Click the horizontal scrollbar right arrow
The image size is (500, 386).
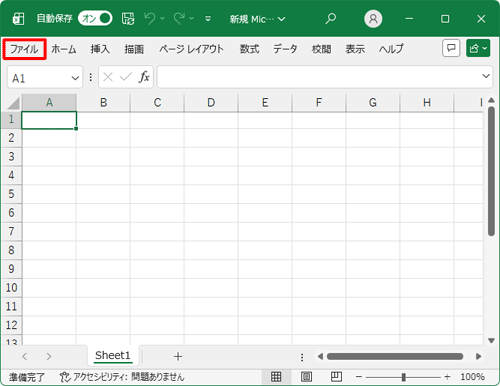(x=479, y=356)
